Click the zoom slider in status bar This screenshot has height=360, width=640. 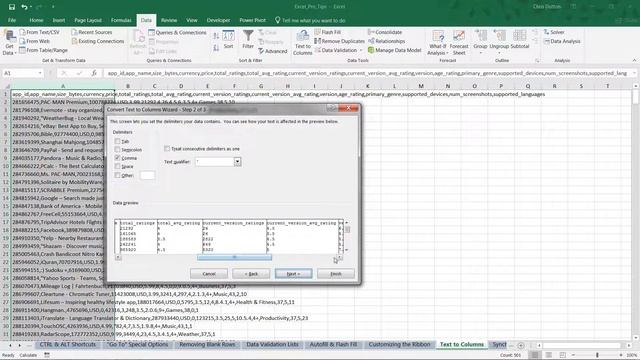pyautogui.click(x=597, y=355)
